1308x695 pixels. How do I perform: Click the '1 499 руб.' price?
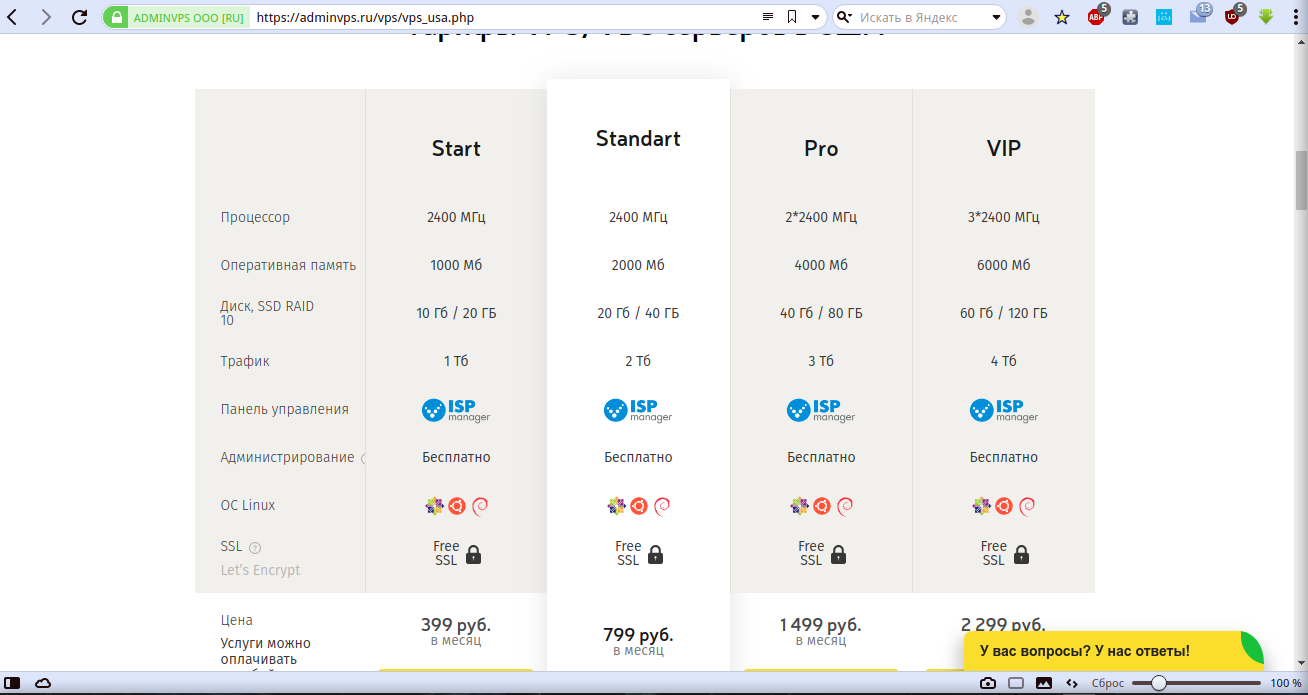click(821, 625)
